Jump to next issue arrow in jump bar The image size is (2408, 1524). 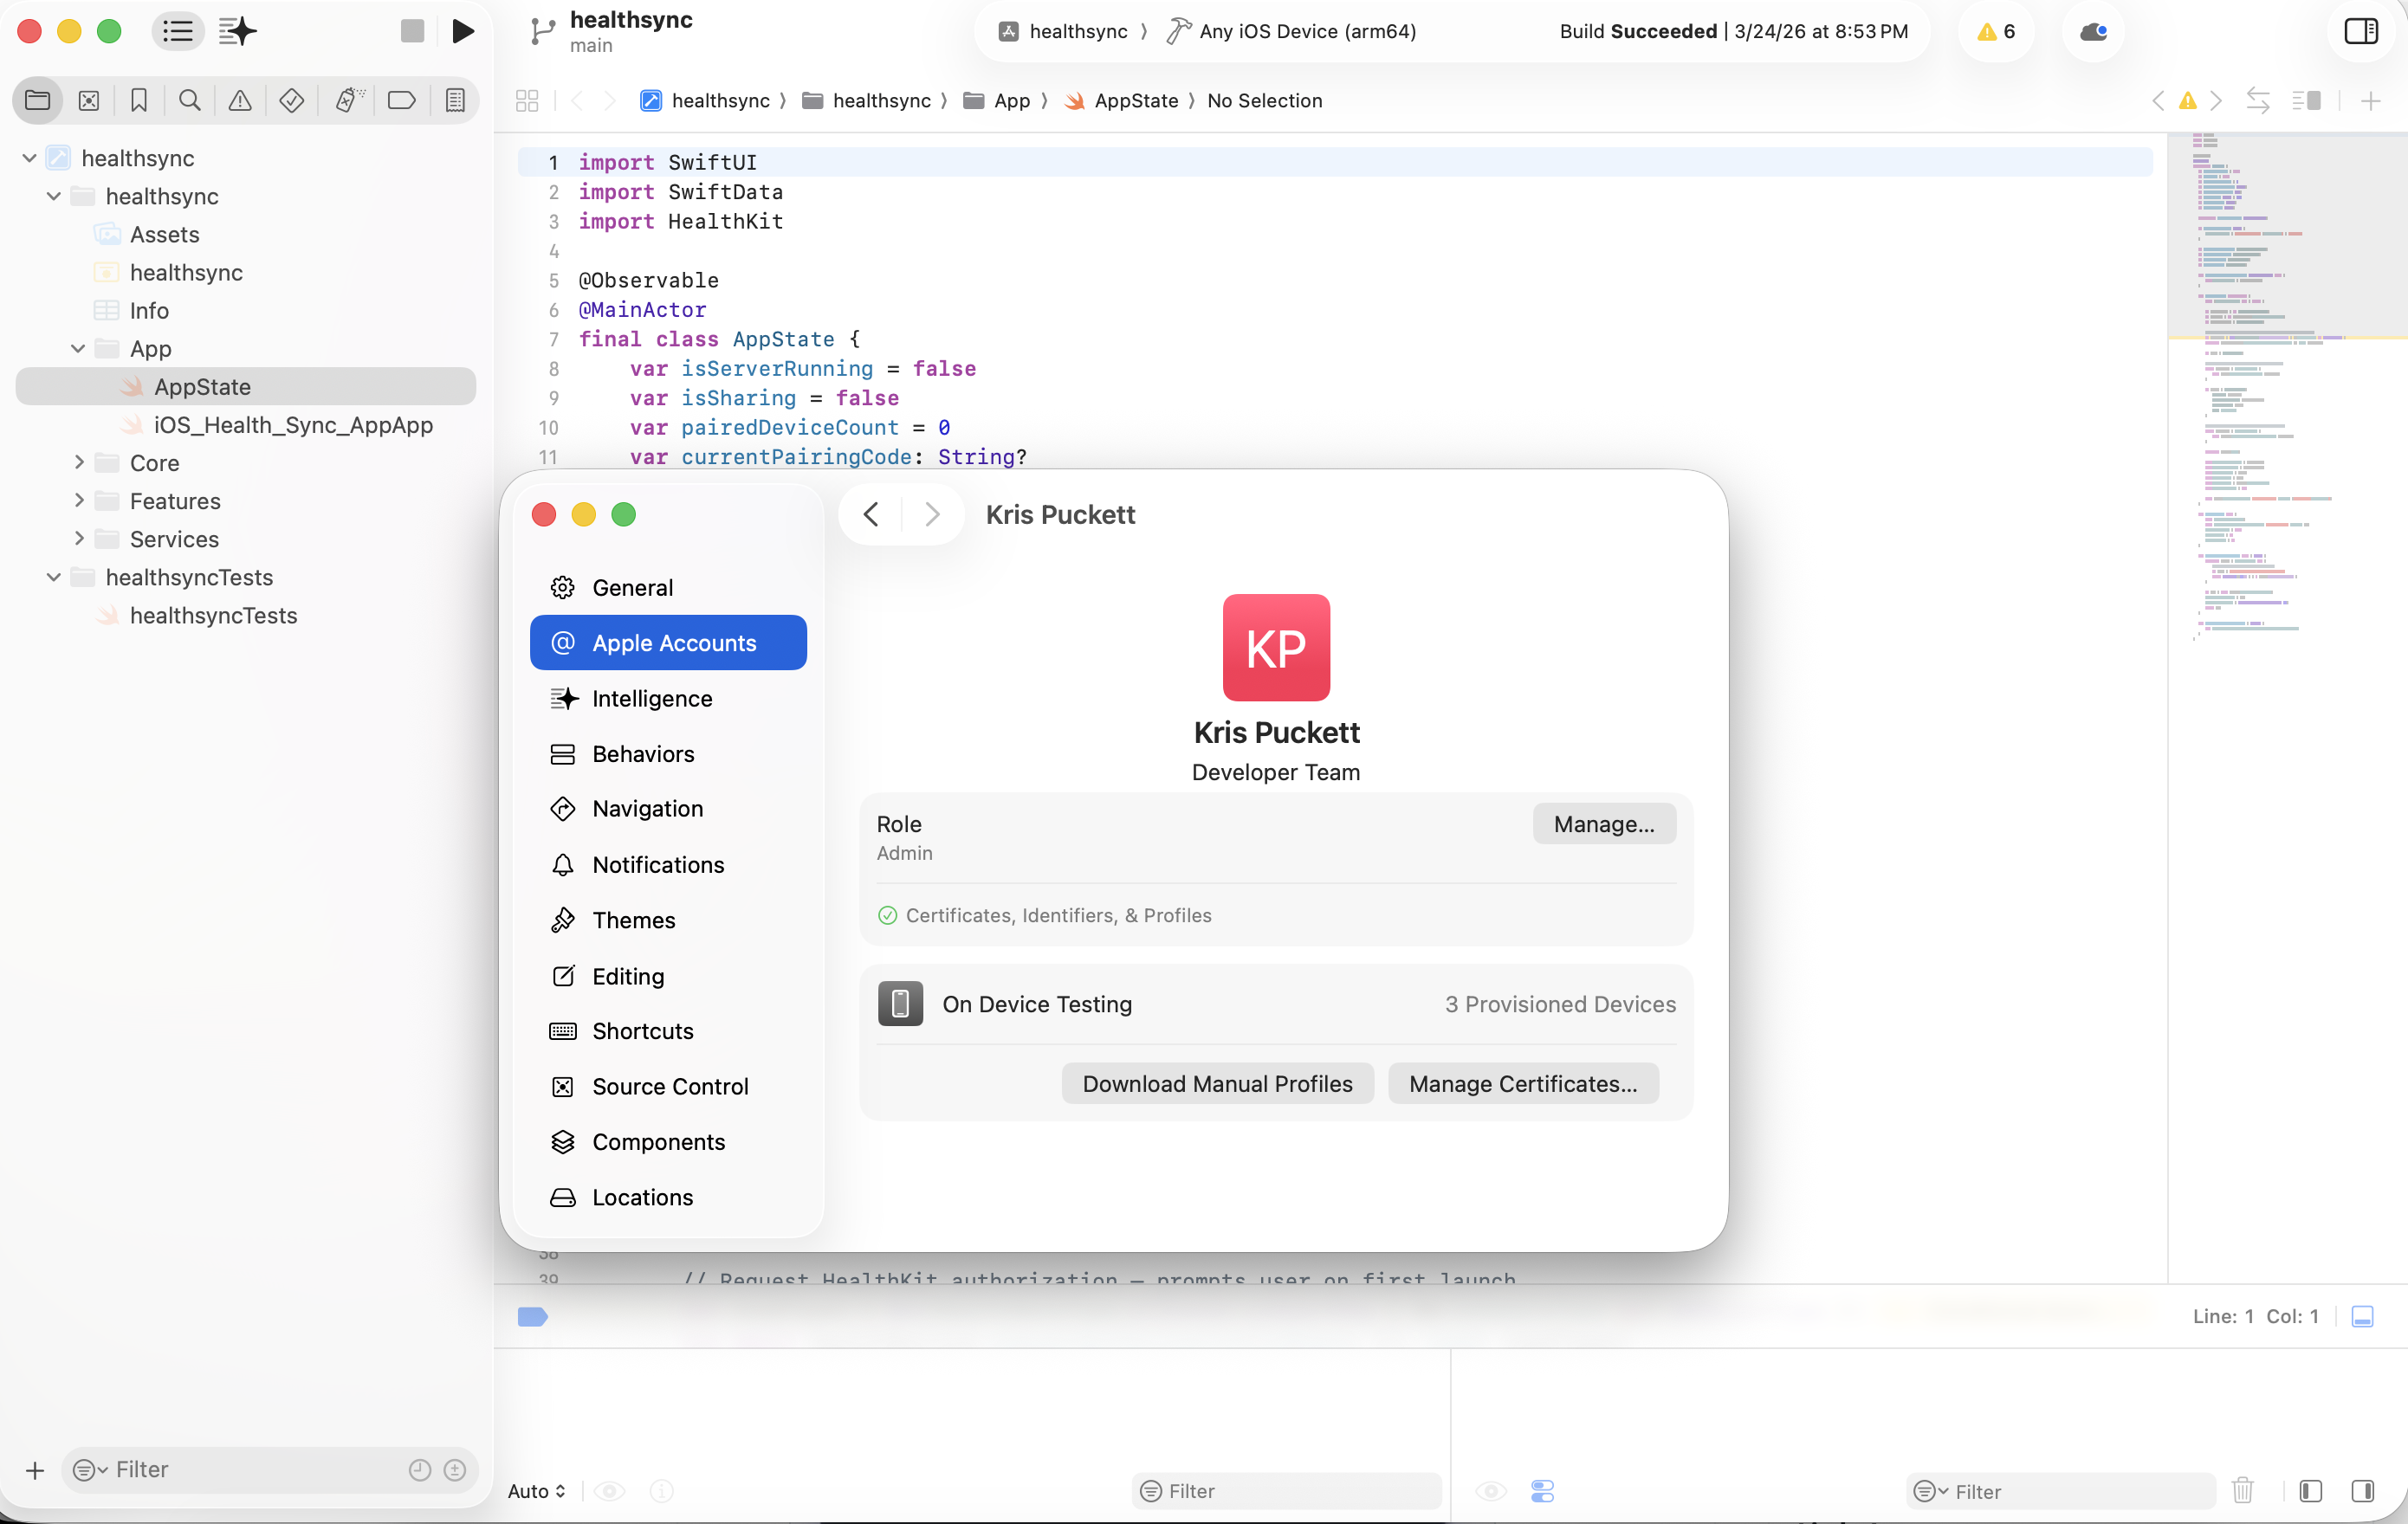[x=2216, y=100]
